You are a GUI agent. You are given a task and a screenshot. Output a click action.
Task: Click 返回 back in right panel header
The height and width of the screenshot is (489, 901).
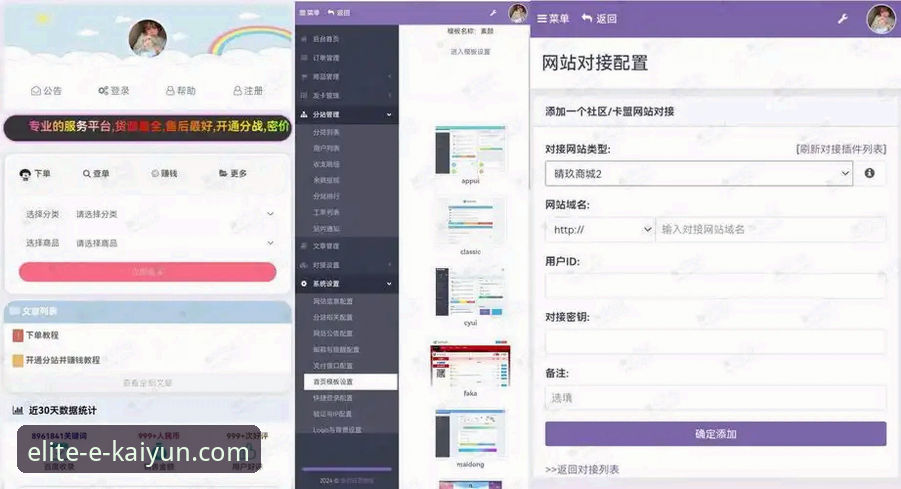[x=599, y=18]
